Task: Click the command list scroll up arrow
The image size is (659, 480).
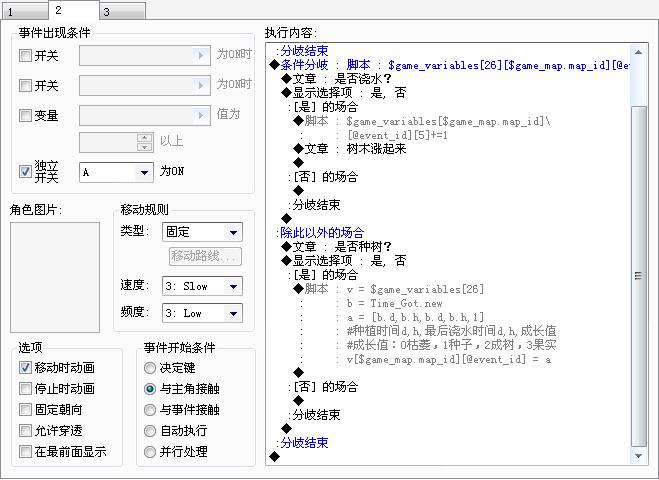Action: click(638, 53)
